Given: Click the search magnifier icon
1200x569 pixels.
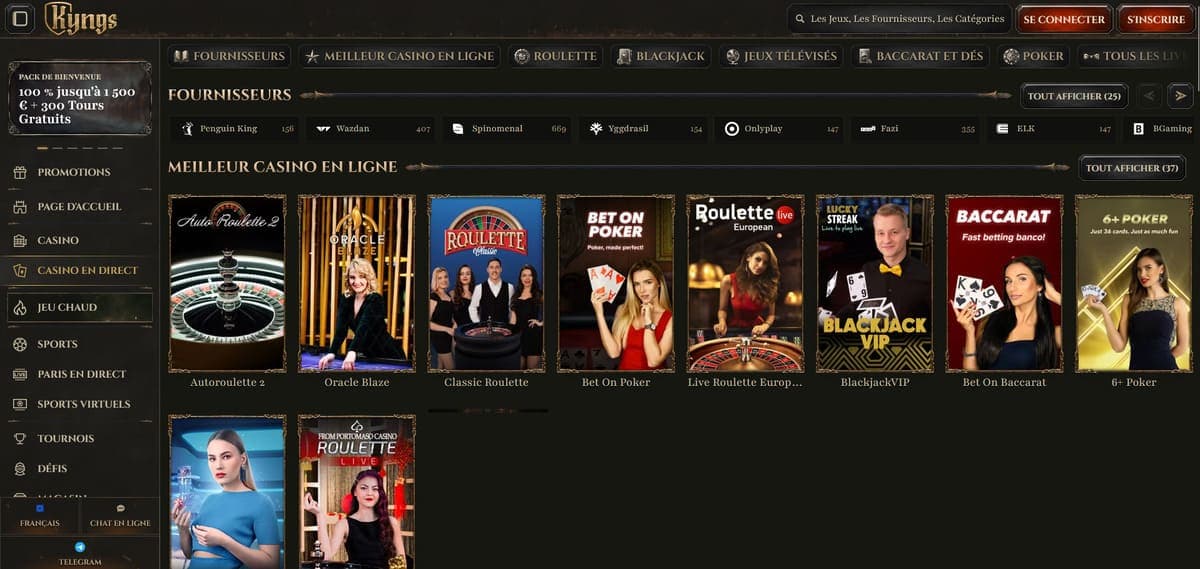Looking at the screenshot, I should (x=800, y=19).
